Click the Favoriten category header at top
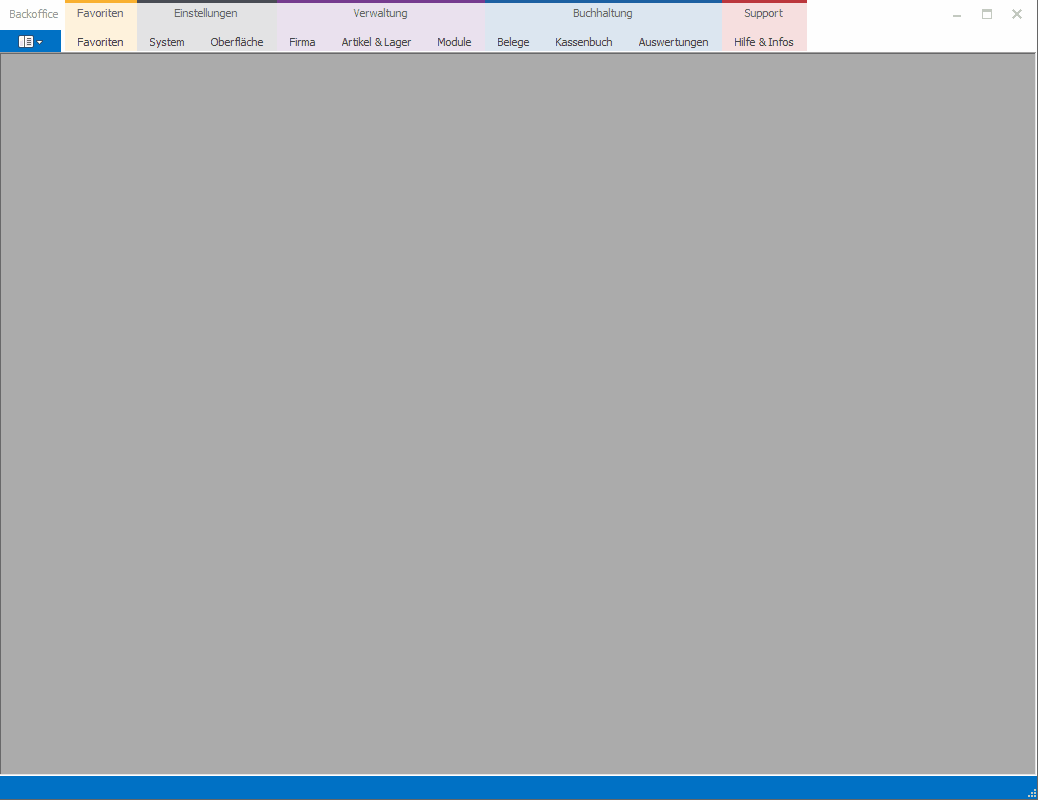1038x800 pixels. pyautogui.click(x=100, y=13)
